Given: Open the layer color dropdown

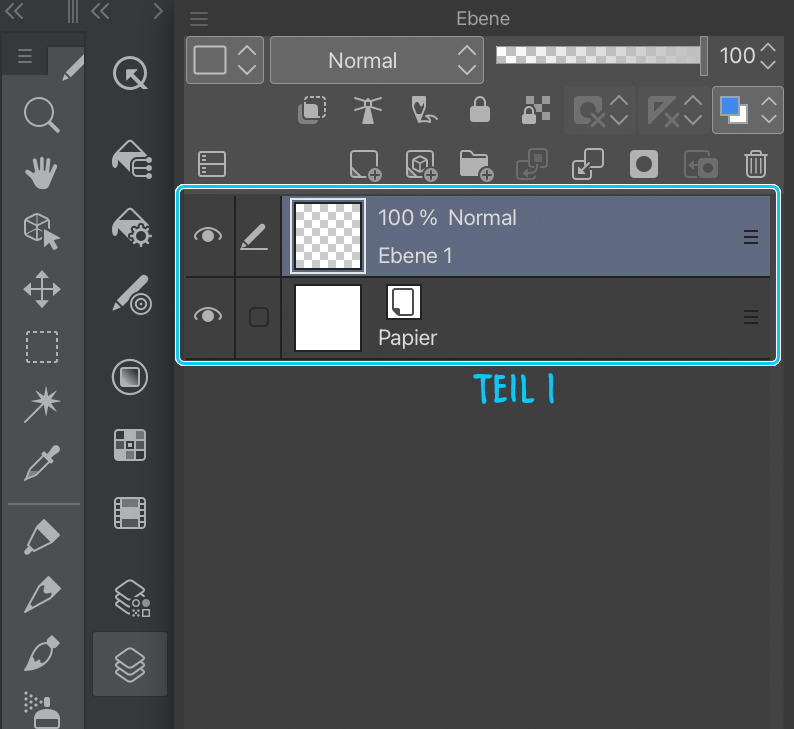Looking at the screenshot, I should (746, 110).
